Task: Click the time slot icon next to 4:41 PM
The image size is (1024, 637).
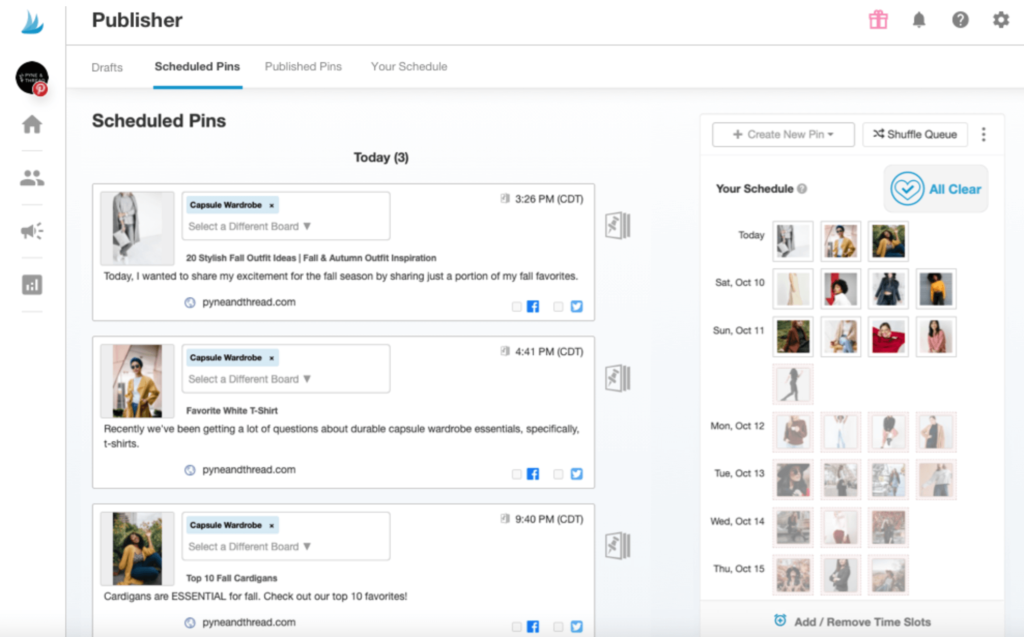Action: point(505,351)
